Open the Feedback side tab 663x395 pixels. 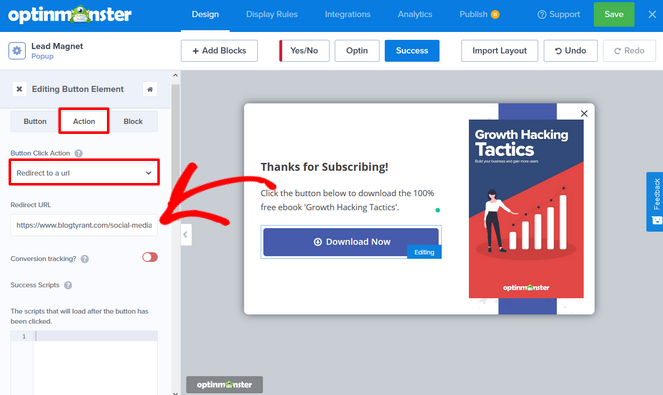655,202
